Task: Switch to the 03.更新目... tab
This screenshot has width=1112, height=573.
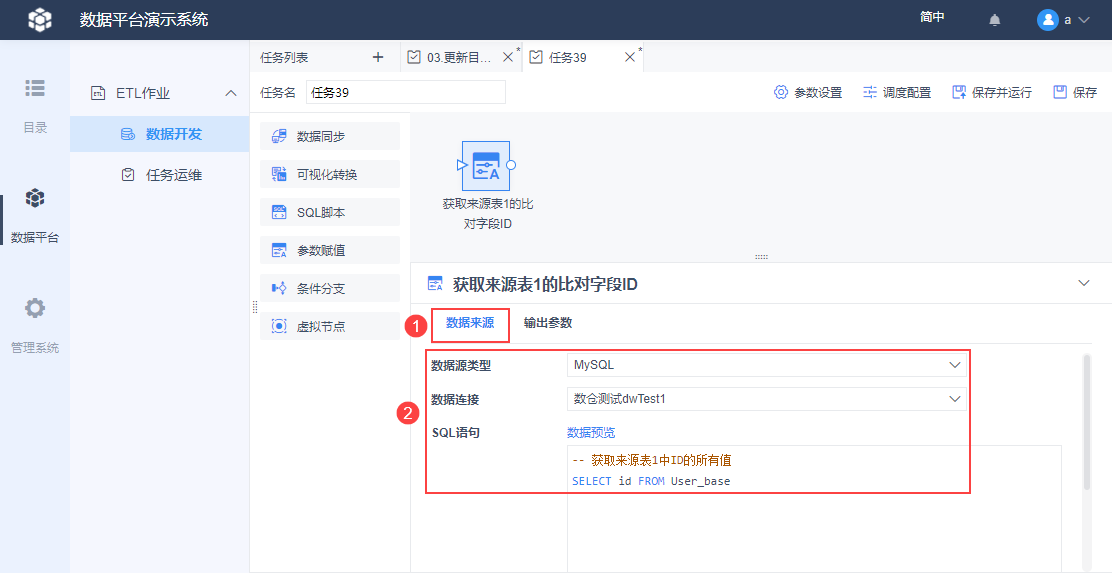Action: tap(459, 58)
